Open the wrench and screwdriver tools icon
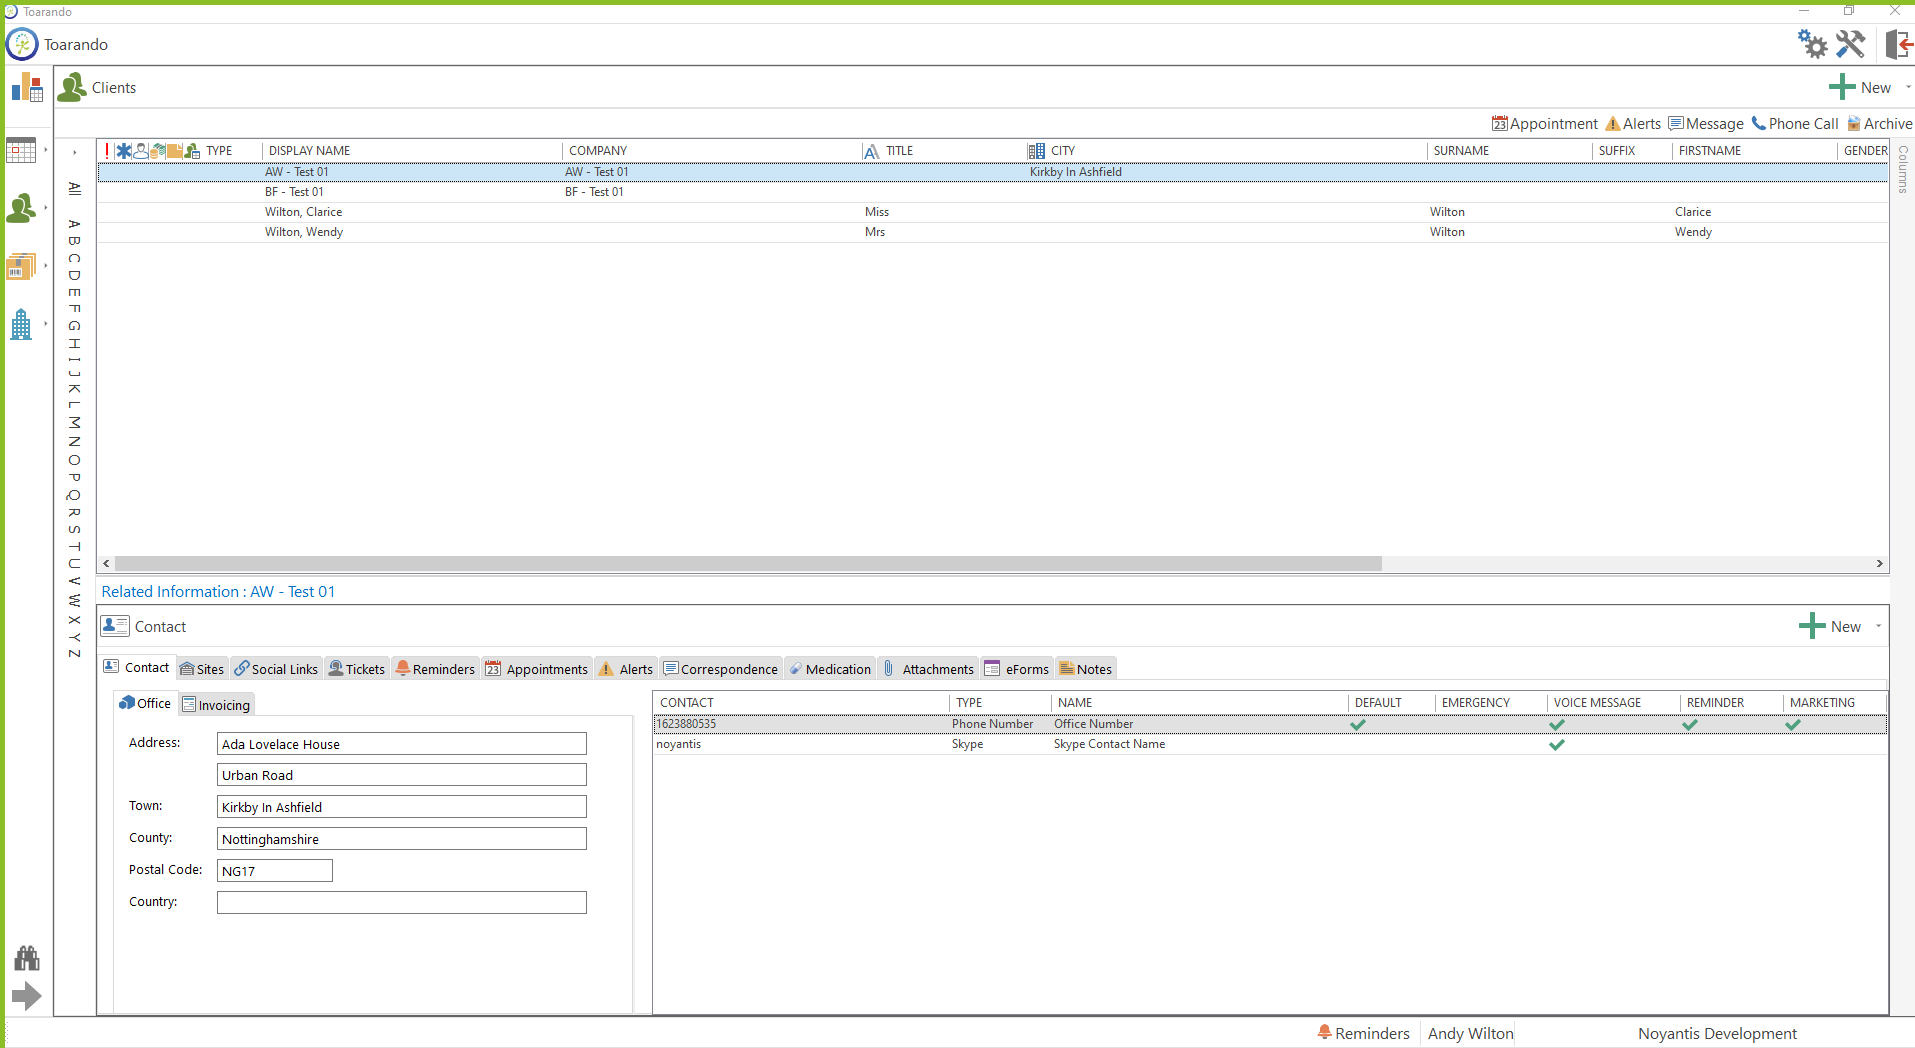The height and width of the screenshot is (1048, 1915). click(1850, 44)
